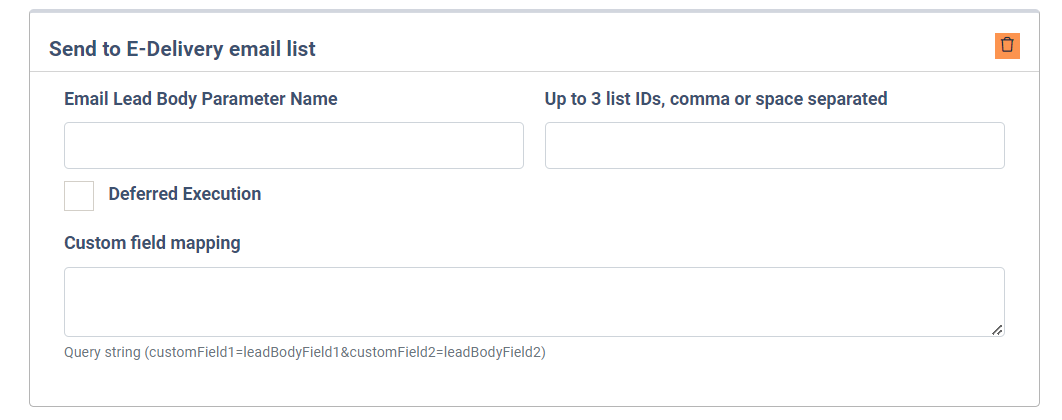Focus the Custom field mapping textarea
Image resolution: width=1062 pixels, height=420 pixels.
pyautogui.click(x=534, y=302)
